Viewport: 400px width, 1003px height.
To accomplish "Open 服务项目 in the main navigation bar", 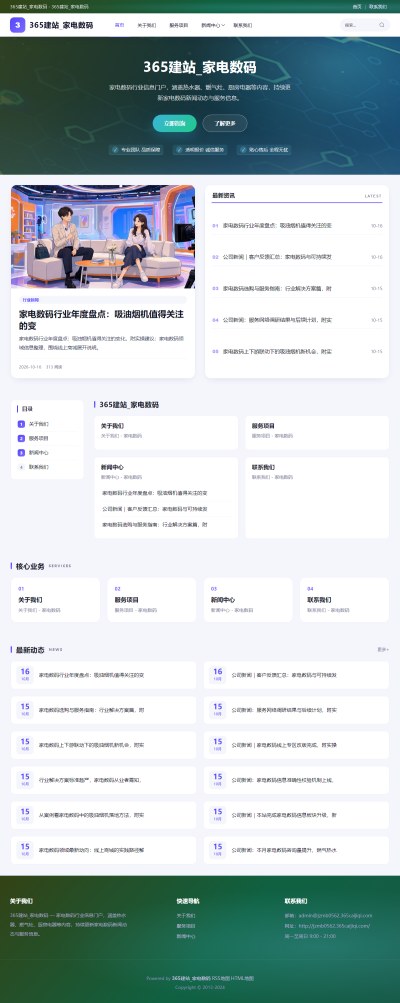I will pos(179,26).
